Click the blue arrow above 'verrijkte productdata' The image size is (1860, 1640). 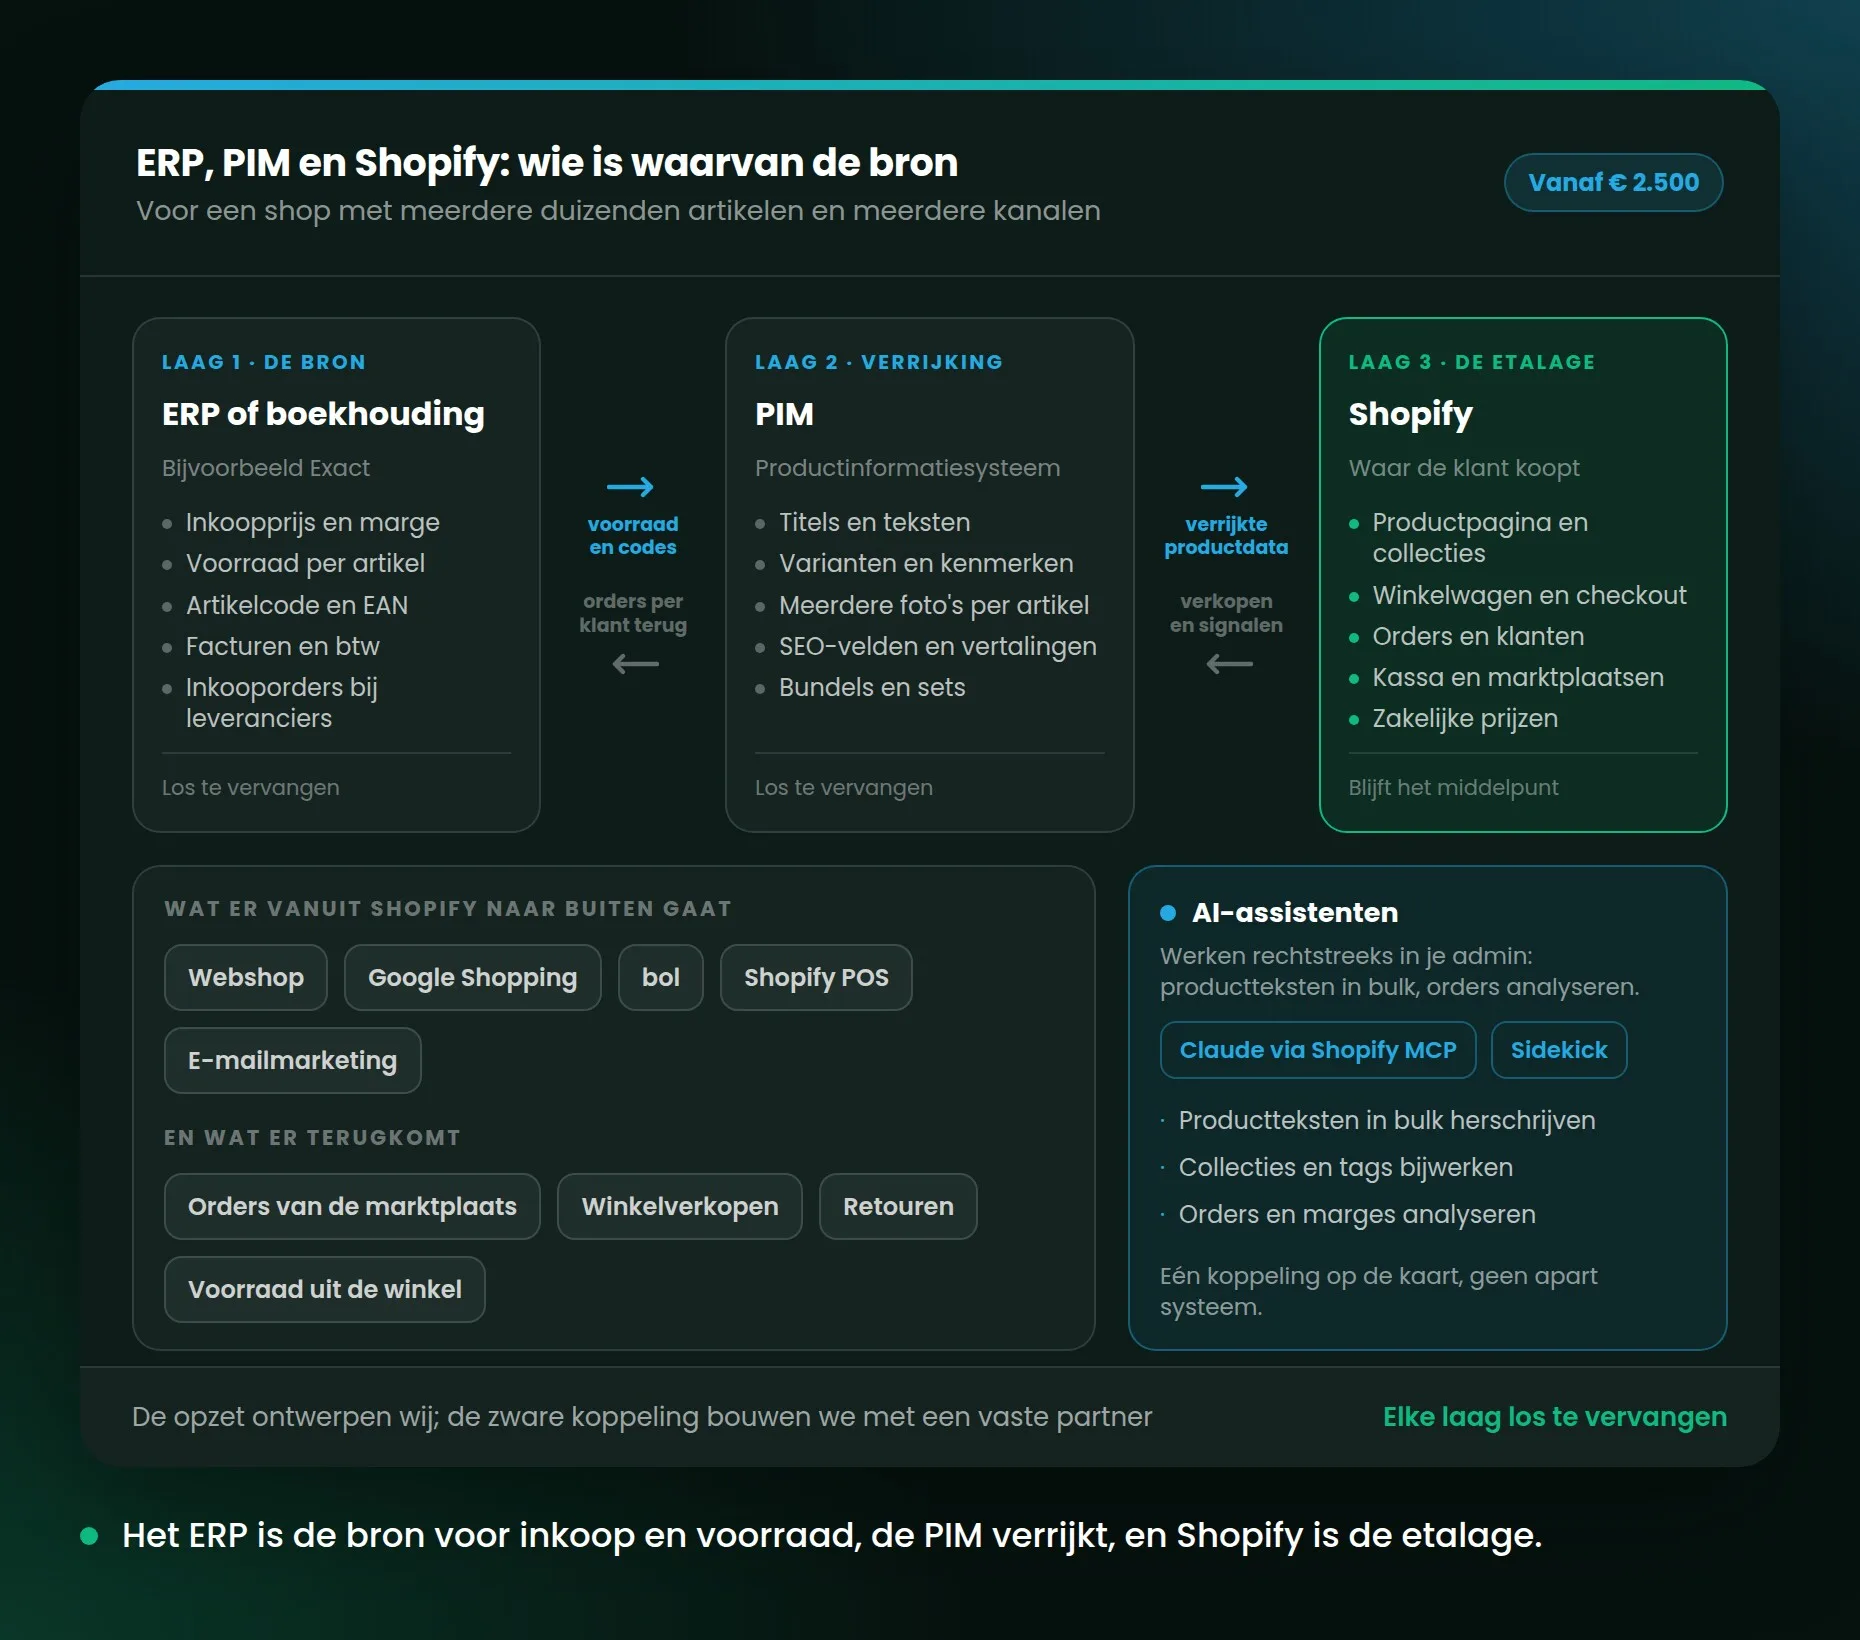(x=1224, y=487)
